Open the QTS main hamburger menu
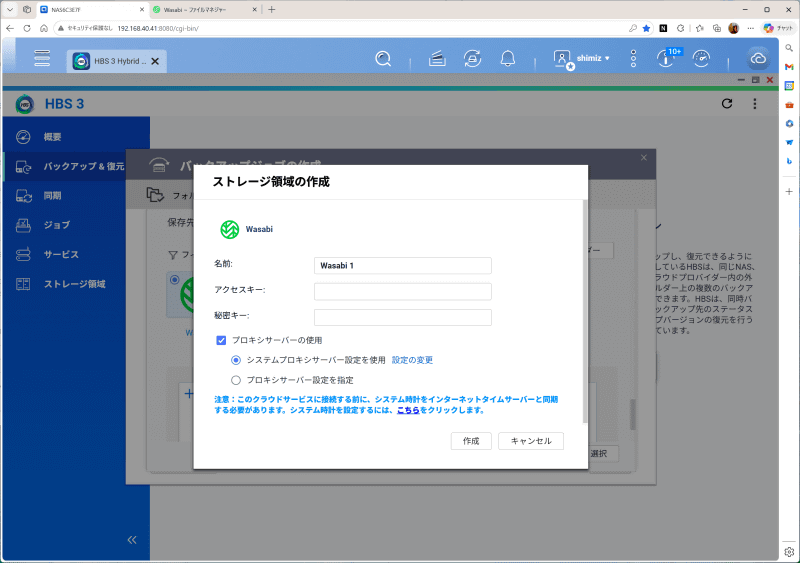800x563 pixels. click(x=42, y=58)
